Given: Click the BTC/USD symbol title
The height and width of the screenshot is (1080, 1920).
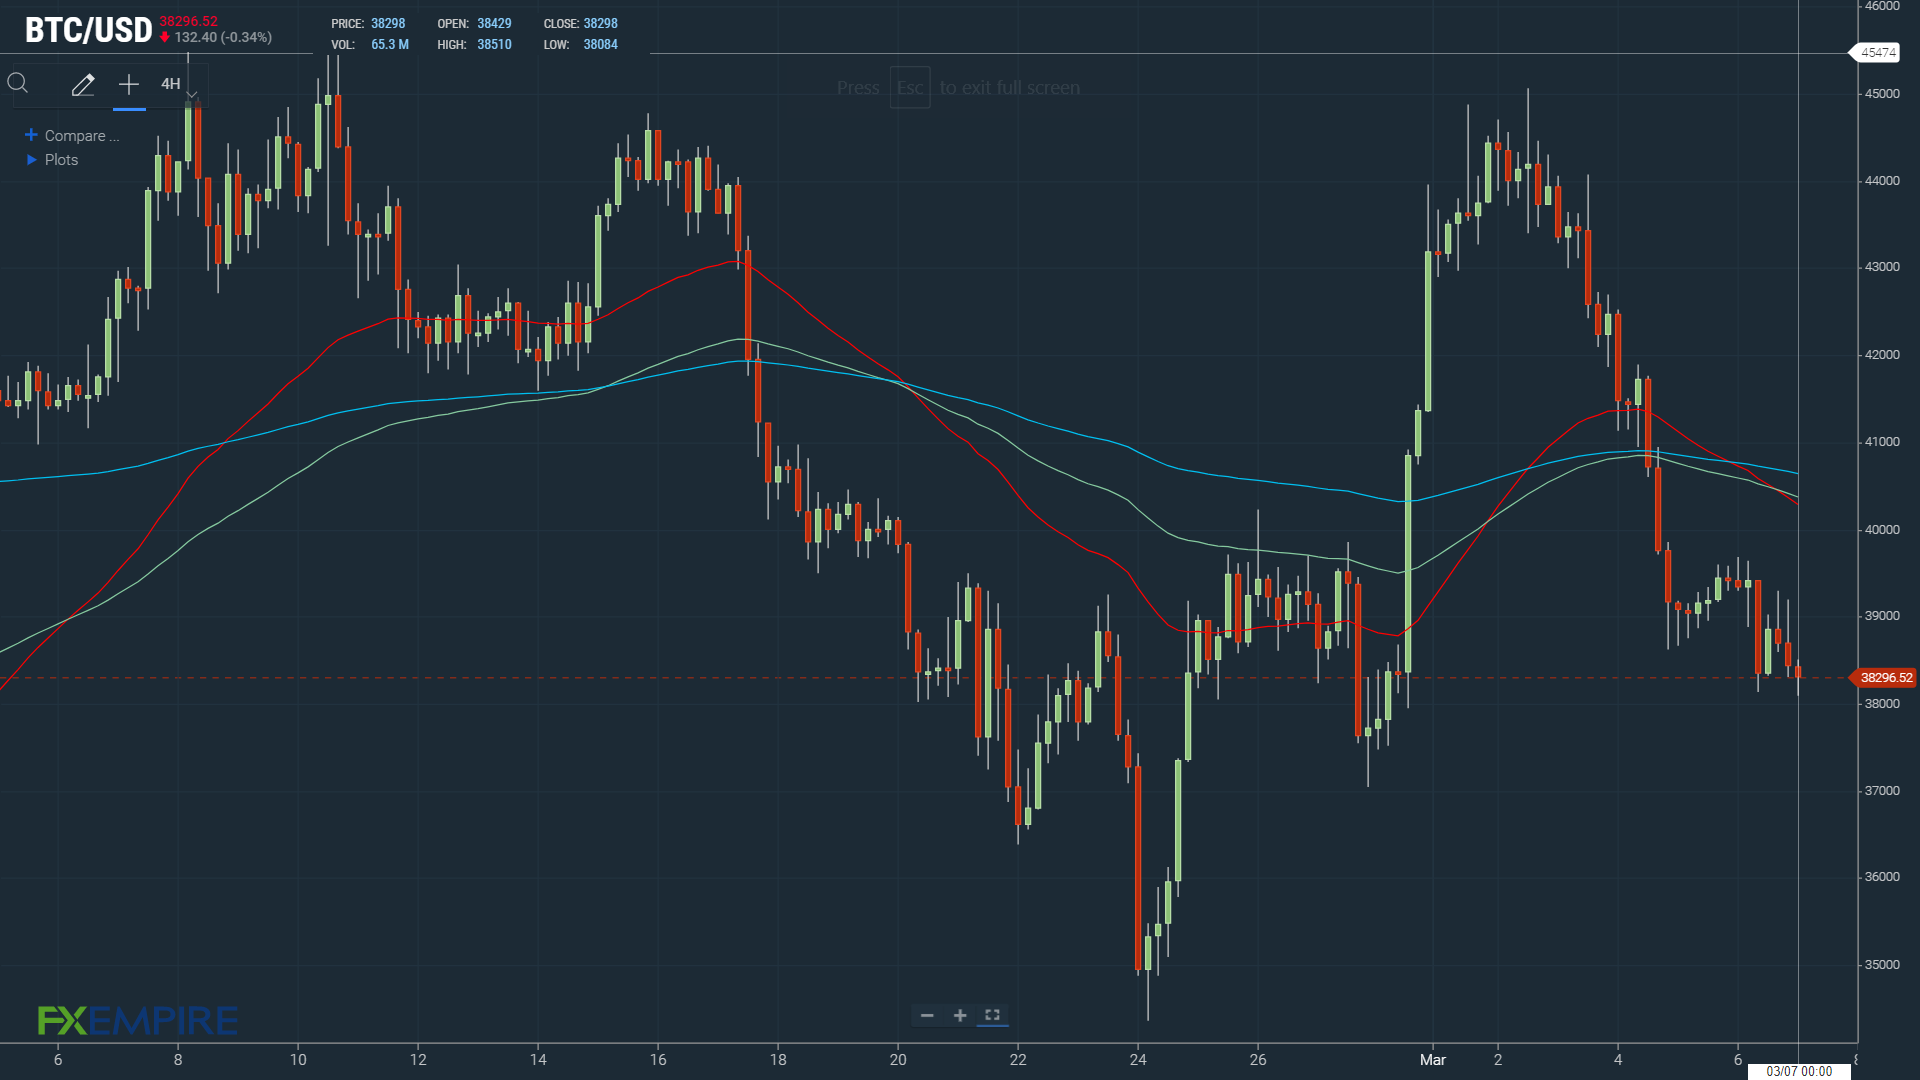Looking at the screenshot, I should (x=88, y=30).
